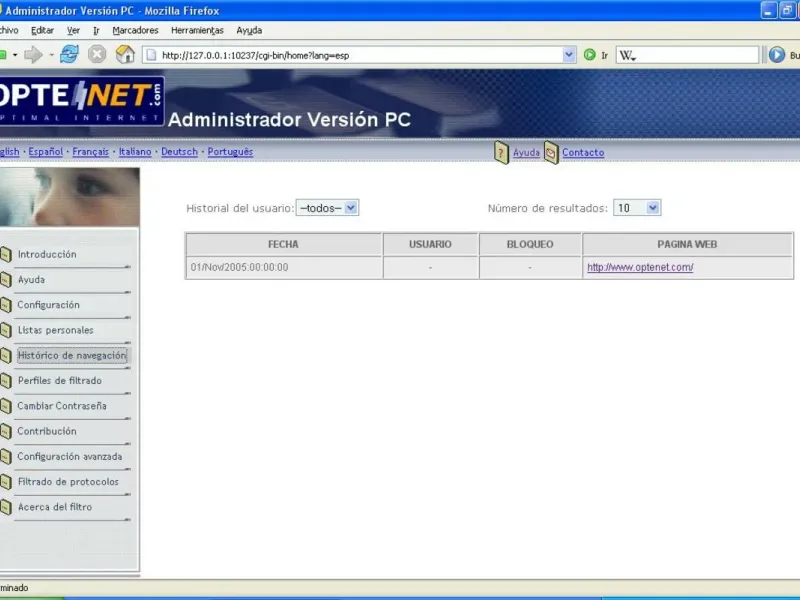Viewport: 800px width, 600px height.
Task: Open the Historial del usuario dropdown
Action: click(327, 208)
